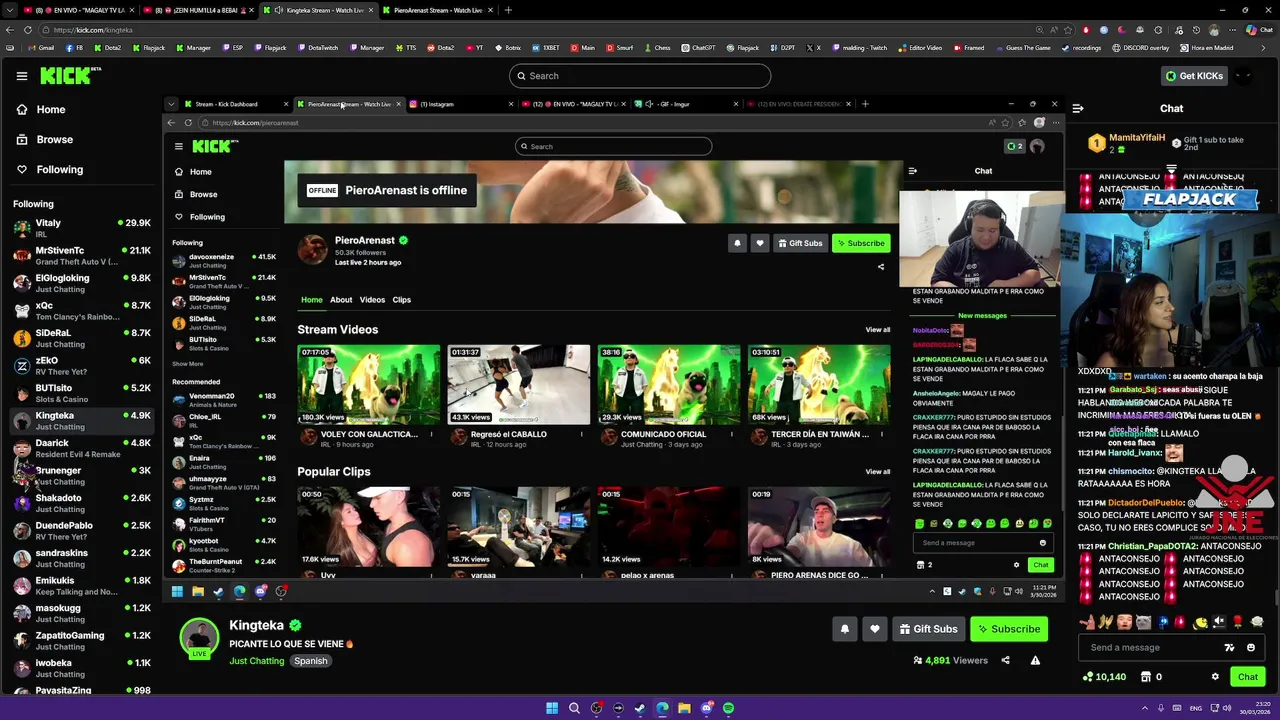Screen dimensions: 1280x720
Task: Open the Just Chatting category link
Action: click(x=257, y=661)
